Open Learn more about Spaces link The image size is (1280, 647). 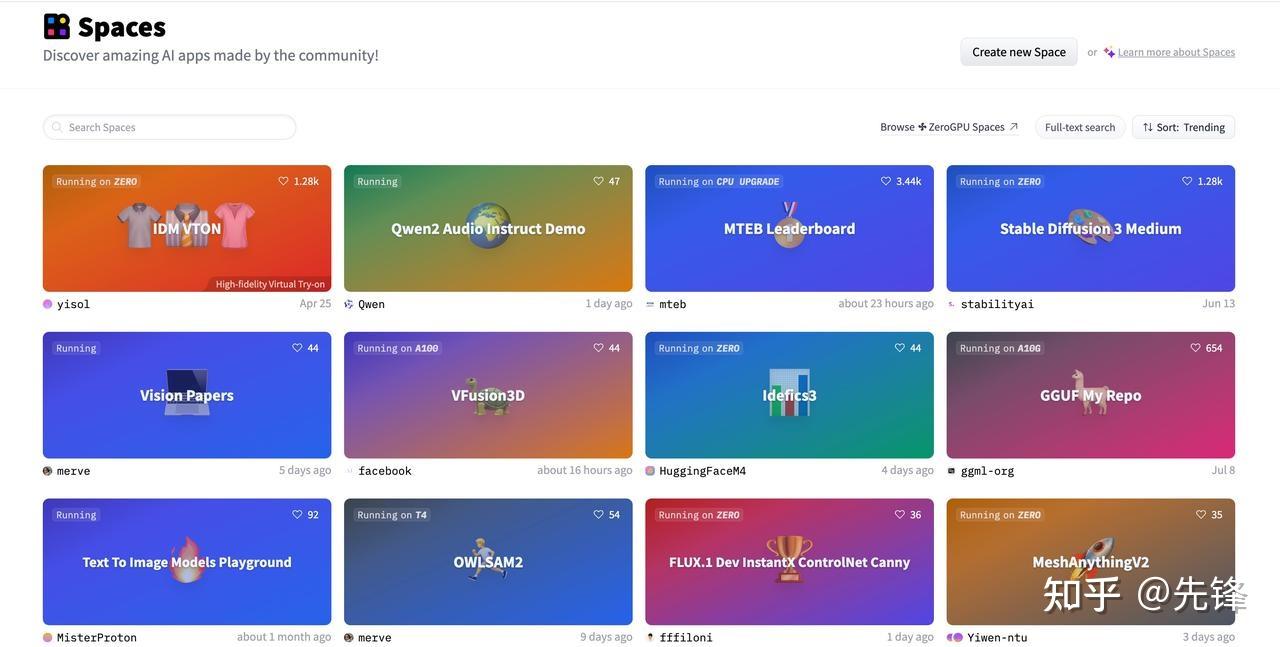click(x=1176, y=52)
